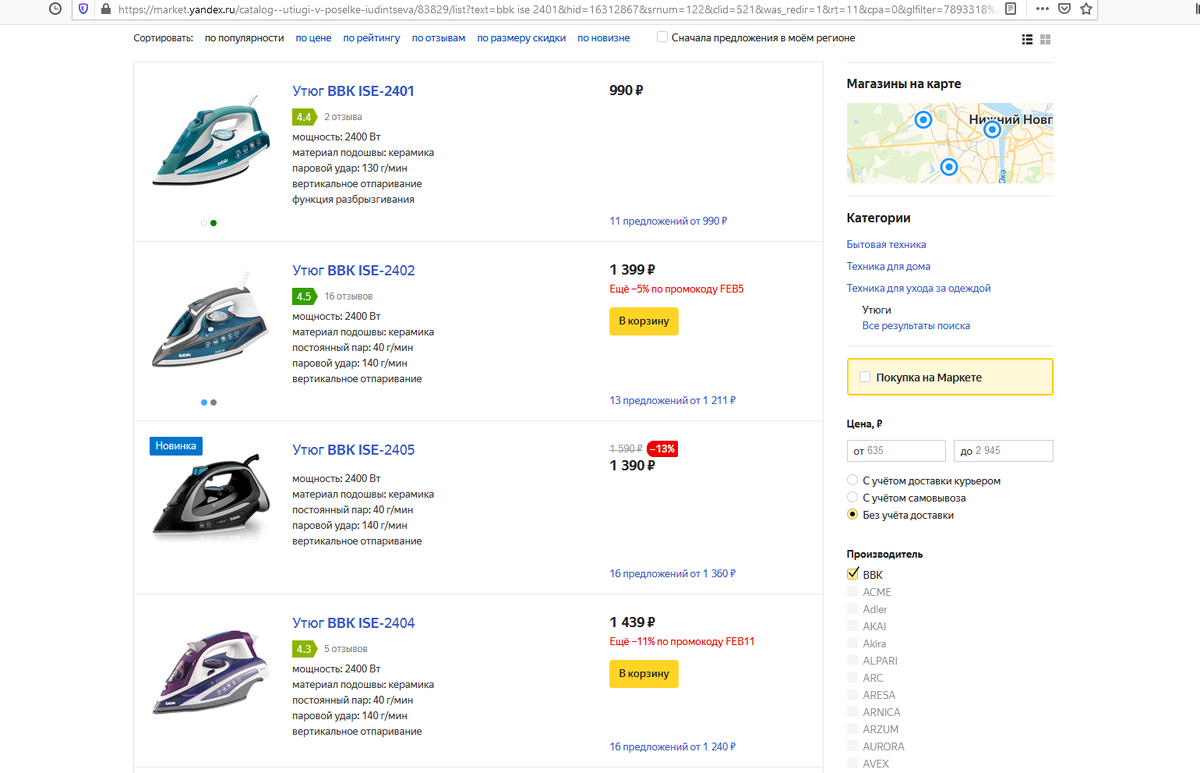1200x773 pixels.
Task: Switch to list view layout icon
Action: click(1027, 39)
